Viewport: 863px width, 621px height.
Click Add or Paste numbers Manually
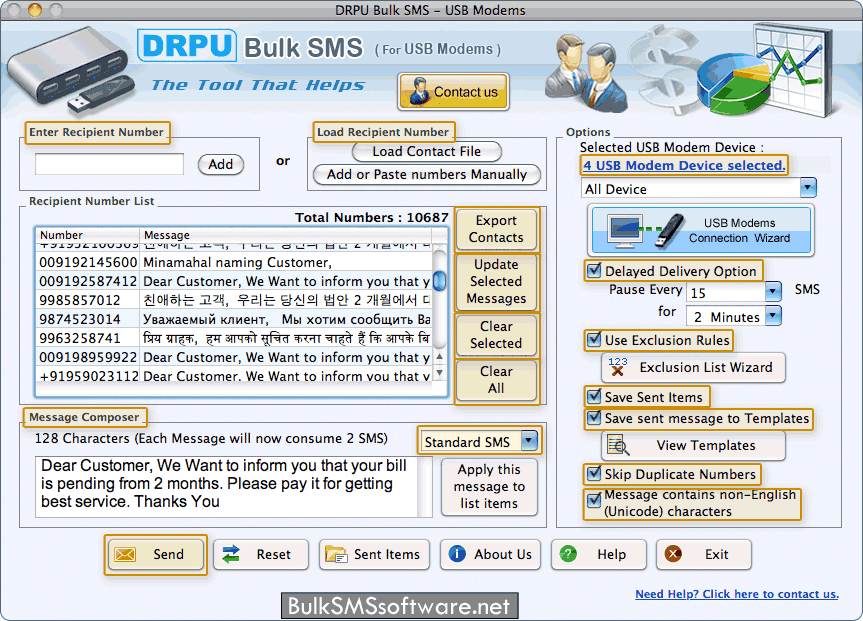pyautogui.click(x=427, y=175)
